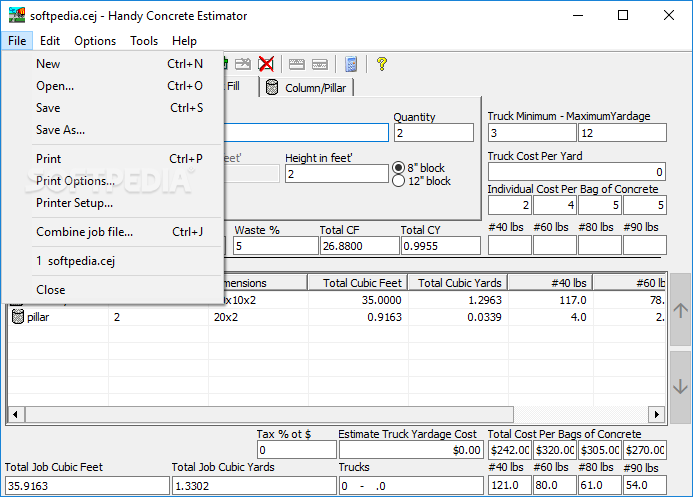This screenshot has width=693, height=497.
Task: Select the 12" block radio button
Action: 398,181
